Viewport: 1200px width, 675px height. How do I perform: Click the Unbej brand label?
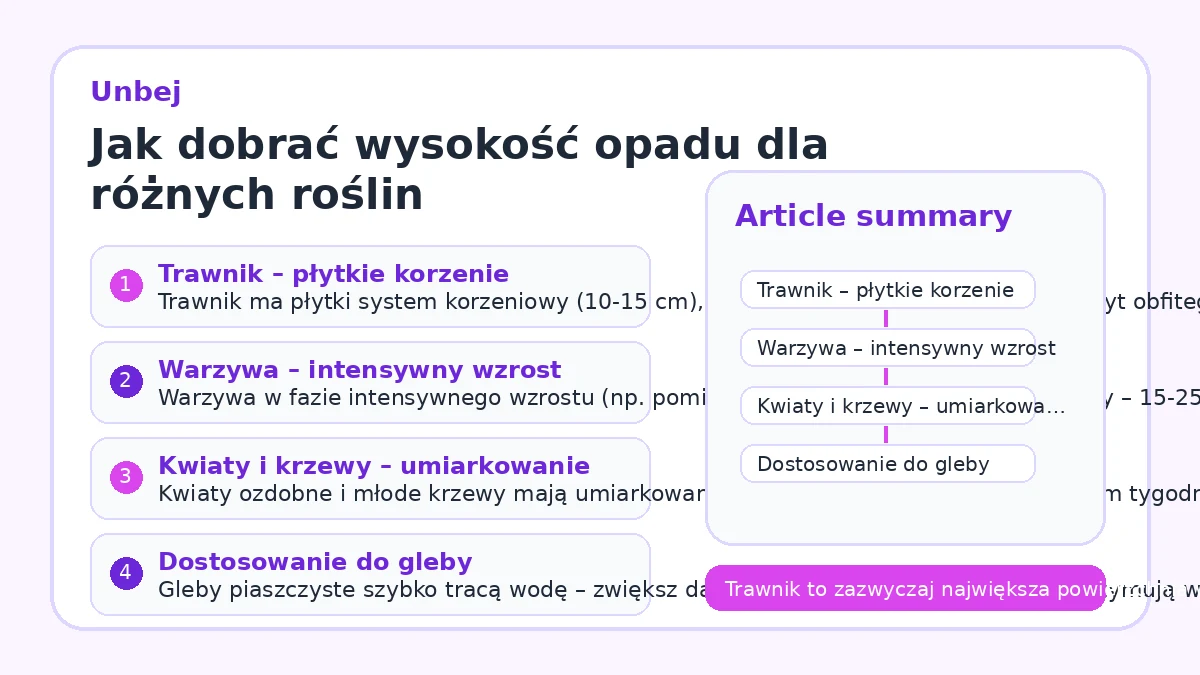(x=136, y=92)
